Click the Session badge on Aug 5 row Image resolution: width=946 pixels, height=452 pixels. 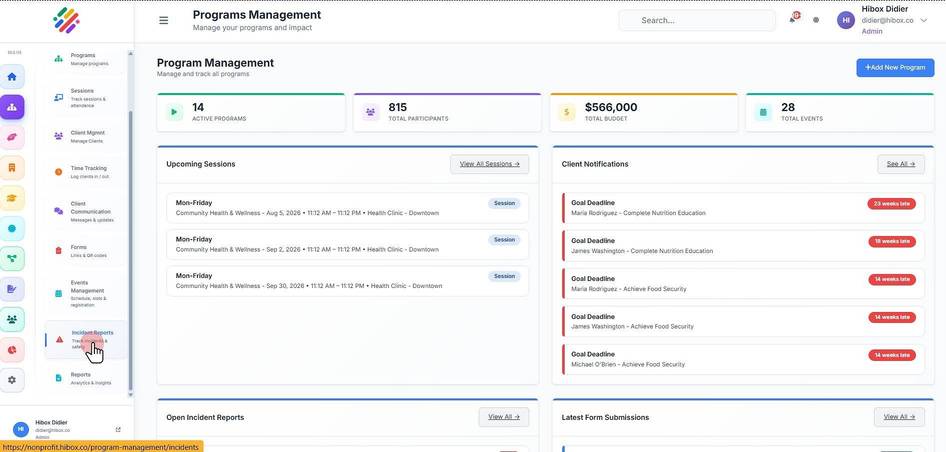(504, 203)
